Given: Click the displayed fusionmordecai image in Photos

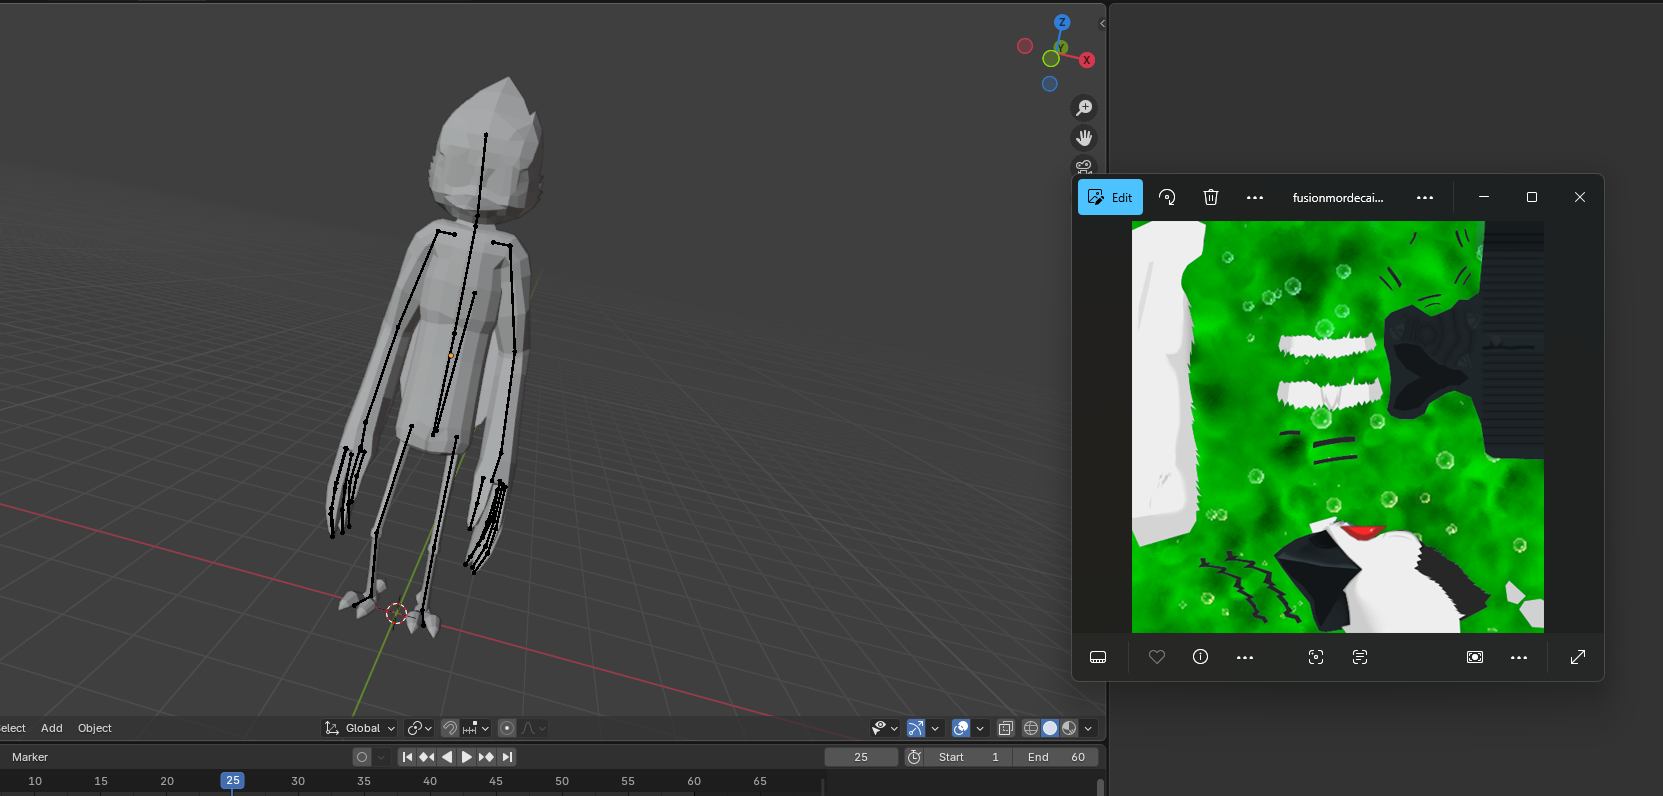Looking at the screenshot, I should (x=1338, y=427).
